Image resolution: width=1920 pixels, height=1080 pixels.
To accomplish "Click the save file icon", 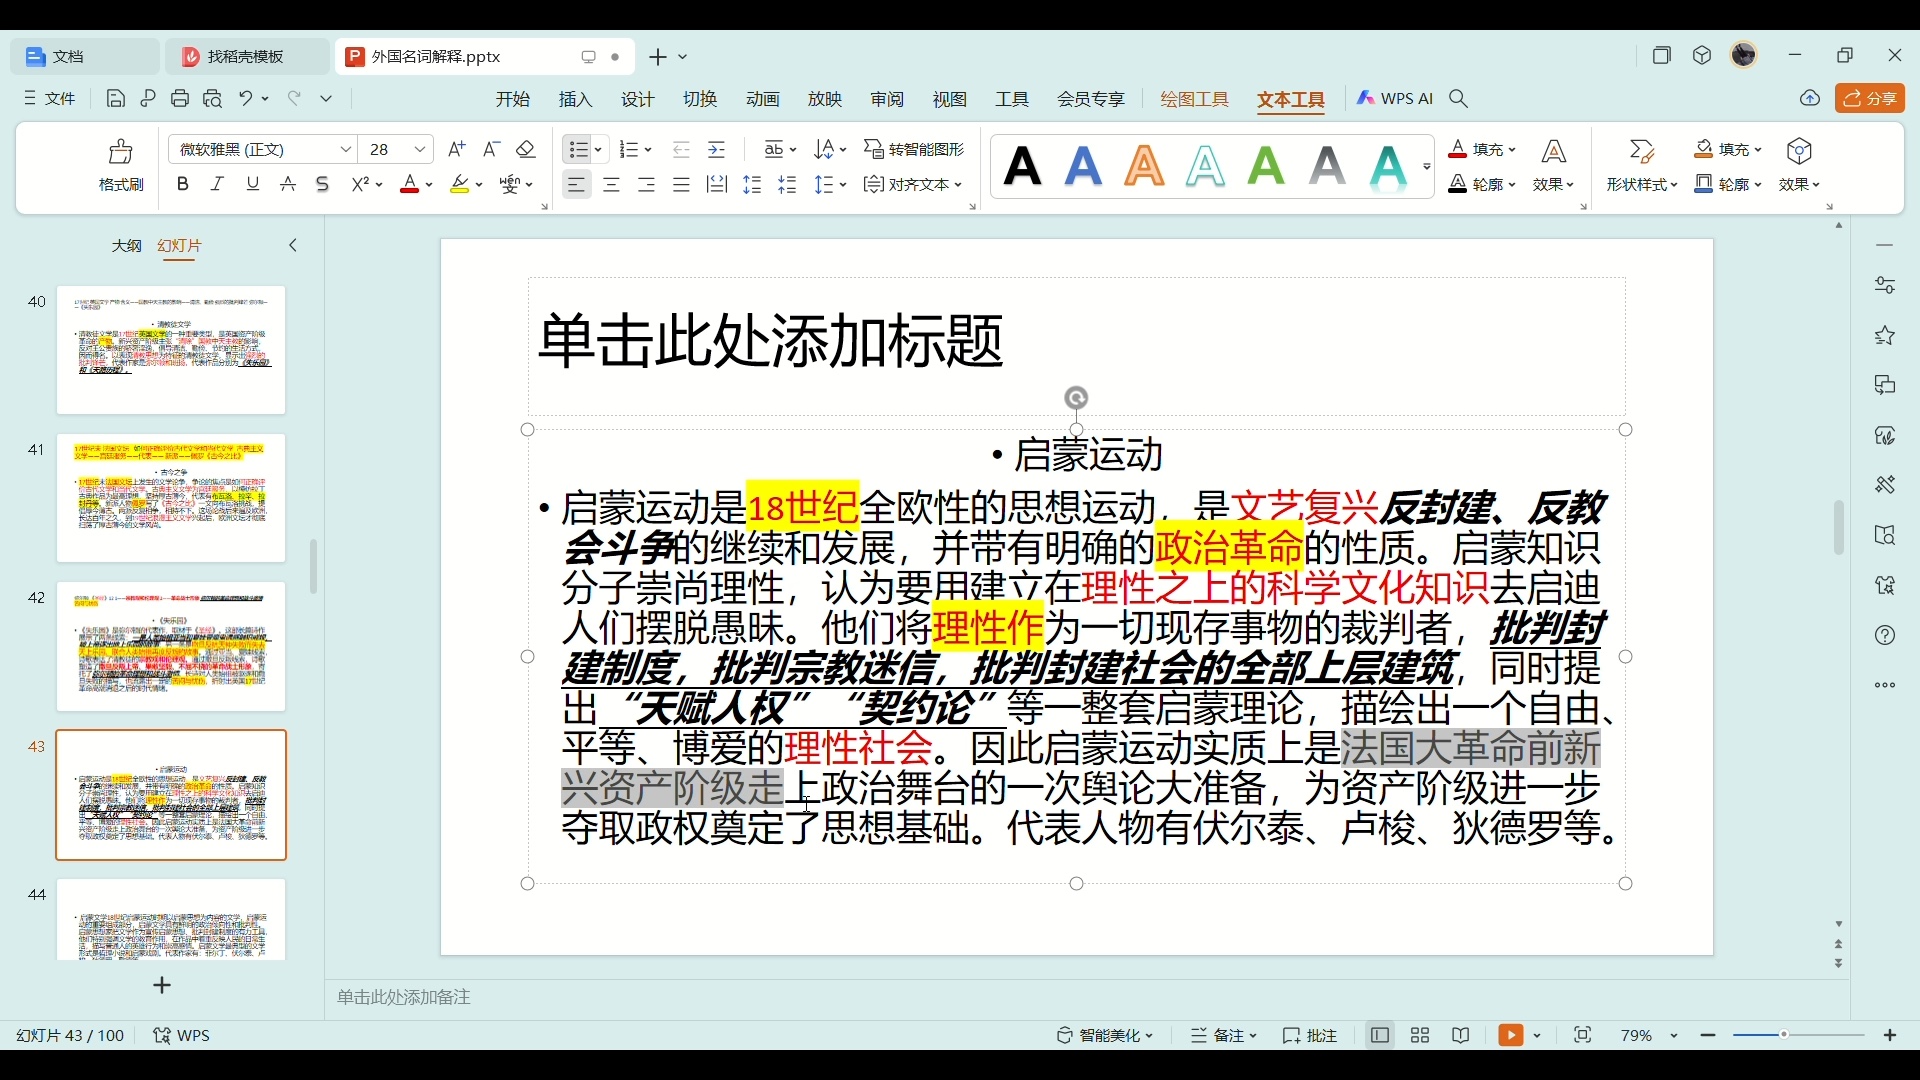I will [116, 98].
